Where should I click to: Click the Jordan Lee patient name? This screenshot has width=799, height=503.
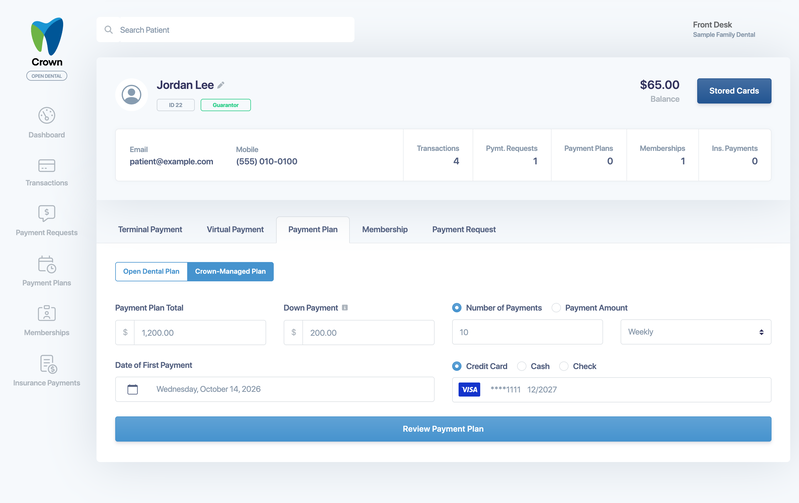pyautogui.click(x=185, y=85)
